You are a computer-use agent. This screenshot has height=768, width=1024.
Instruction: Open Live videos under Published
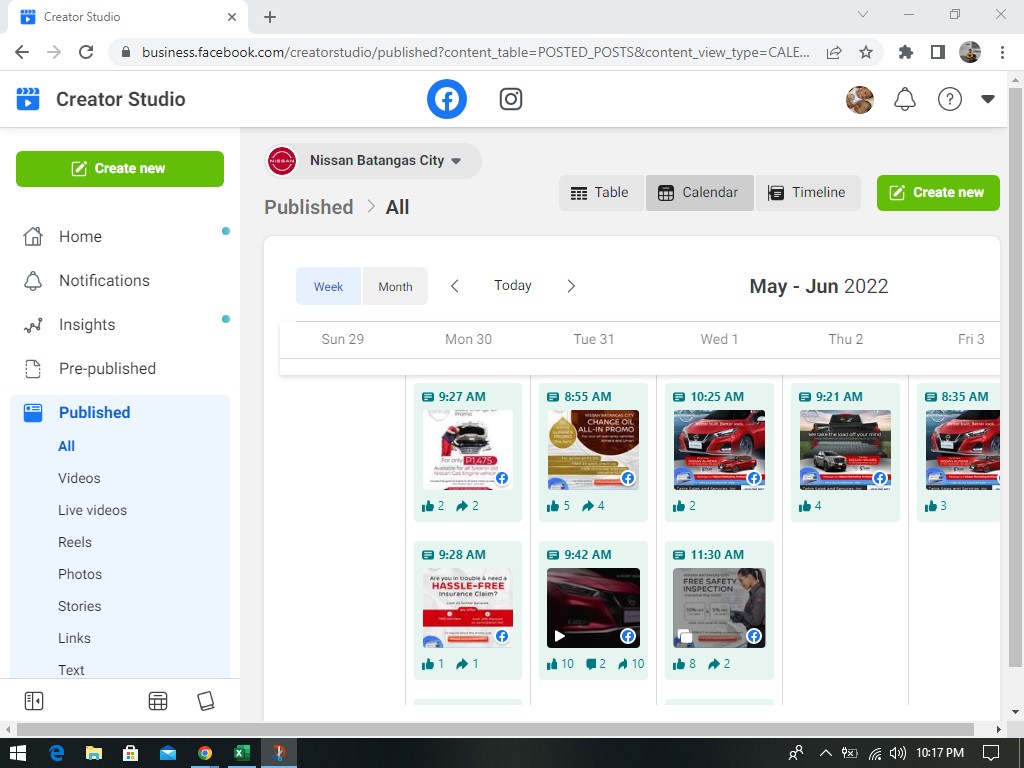point(92,510)
